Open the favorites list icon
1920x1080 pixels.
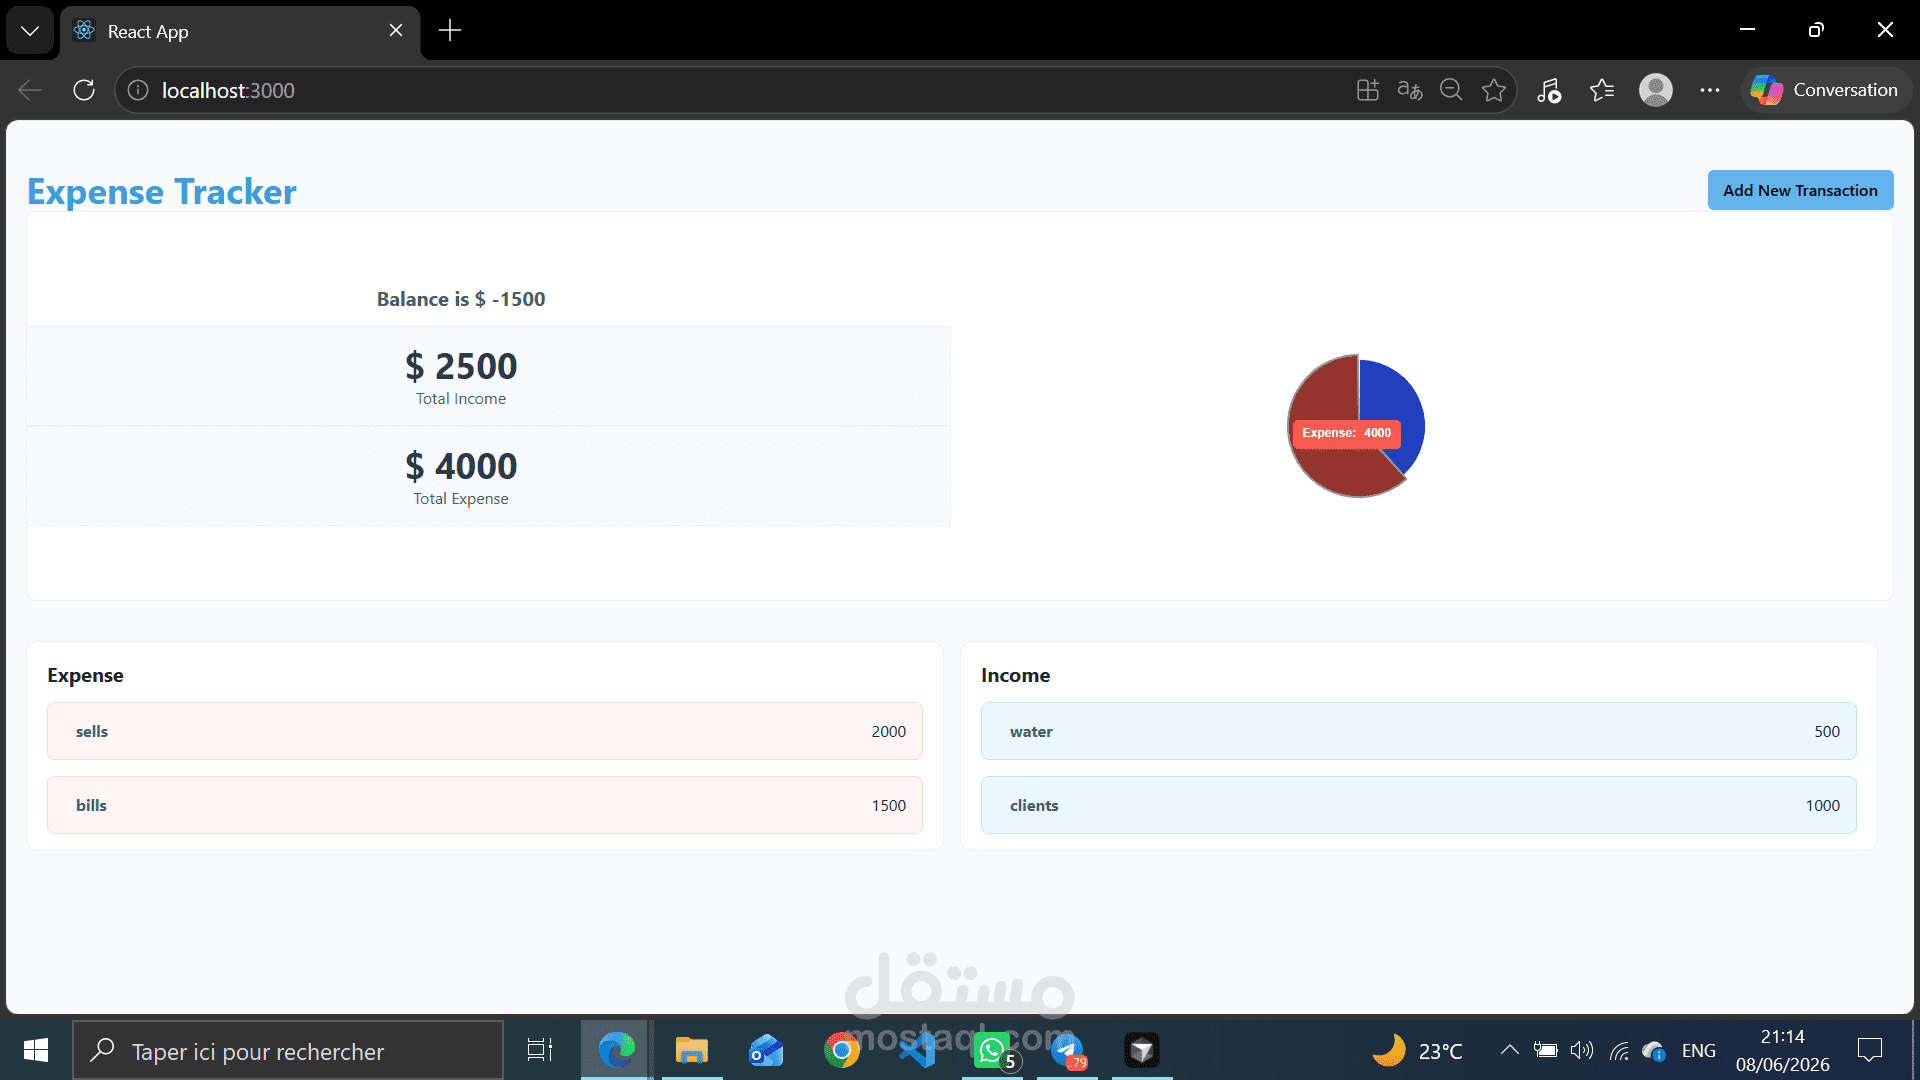tap(1602, 90)
